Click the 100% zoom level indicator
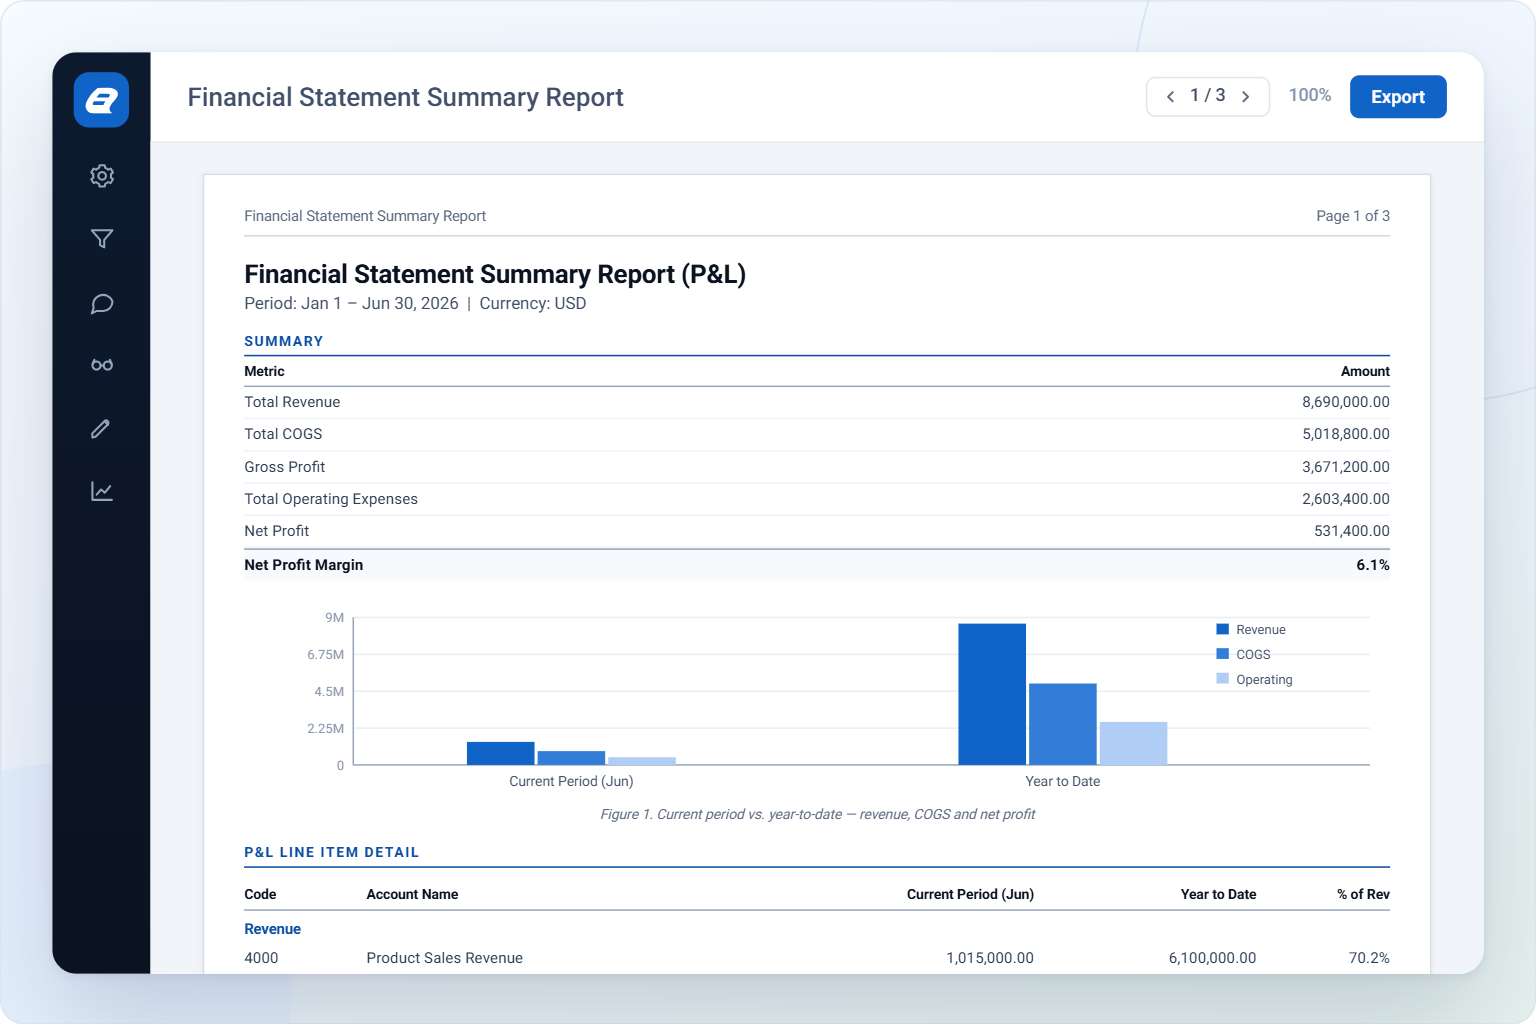 1309,95
